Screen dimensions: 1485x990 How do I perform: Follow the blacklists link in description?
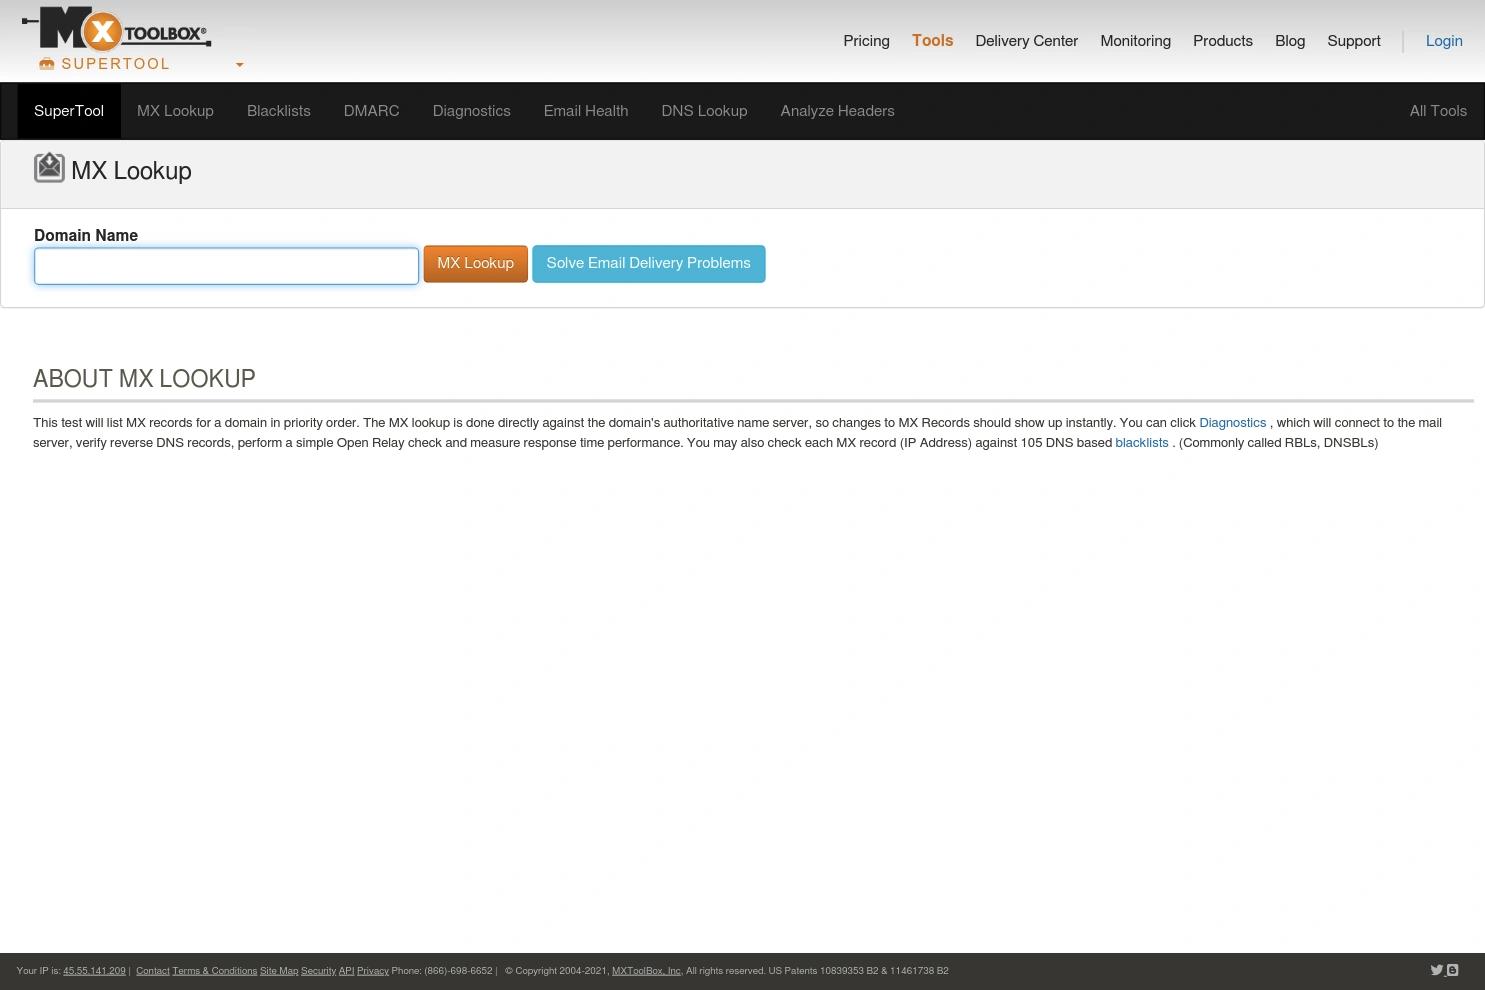tap(1142, 443)
